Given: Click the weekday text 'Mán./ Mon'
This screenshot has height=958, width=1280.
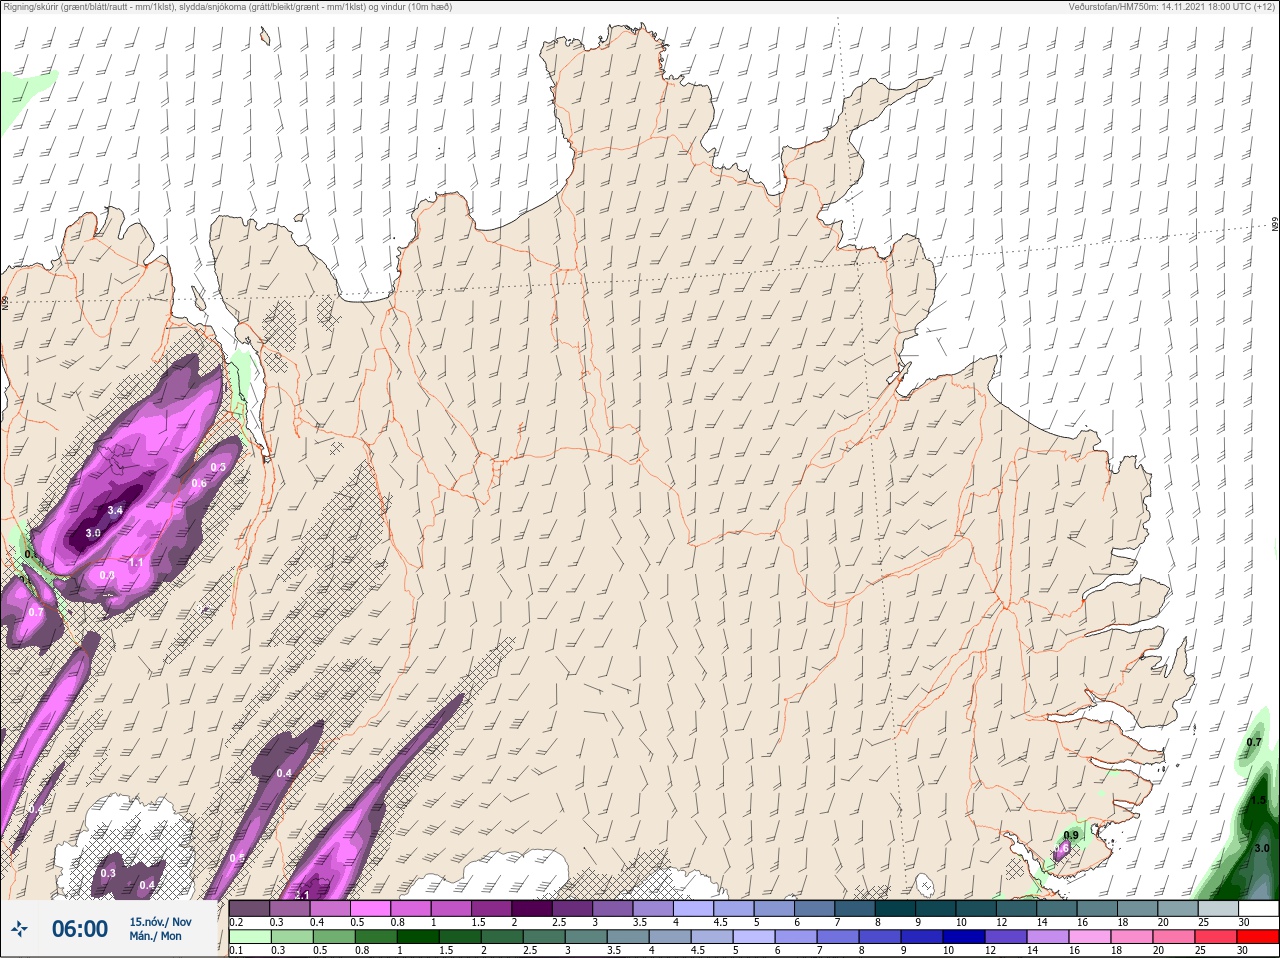Looking at the screenshot, I should 156,937.
